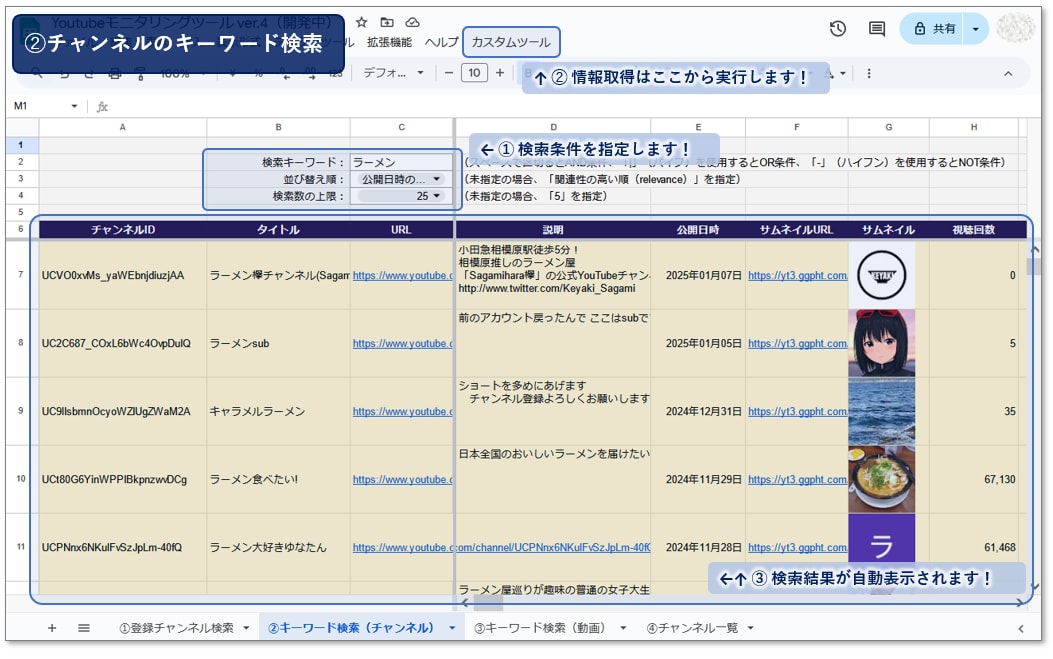Click the anime girl thumbnail for ラーメンsub
This screenshot has width=1053, height=659.
point(882,343)
